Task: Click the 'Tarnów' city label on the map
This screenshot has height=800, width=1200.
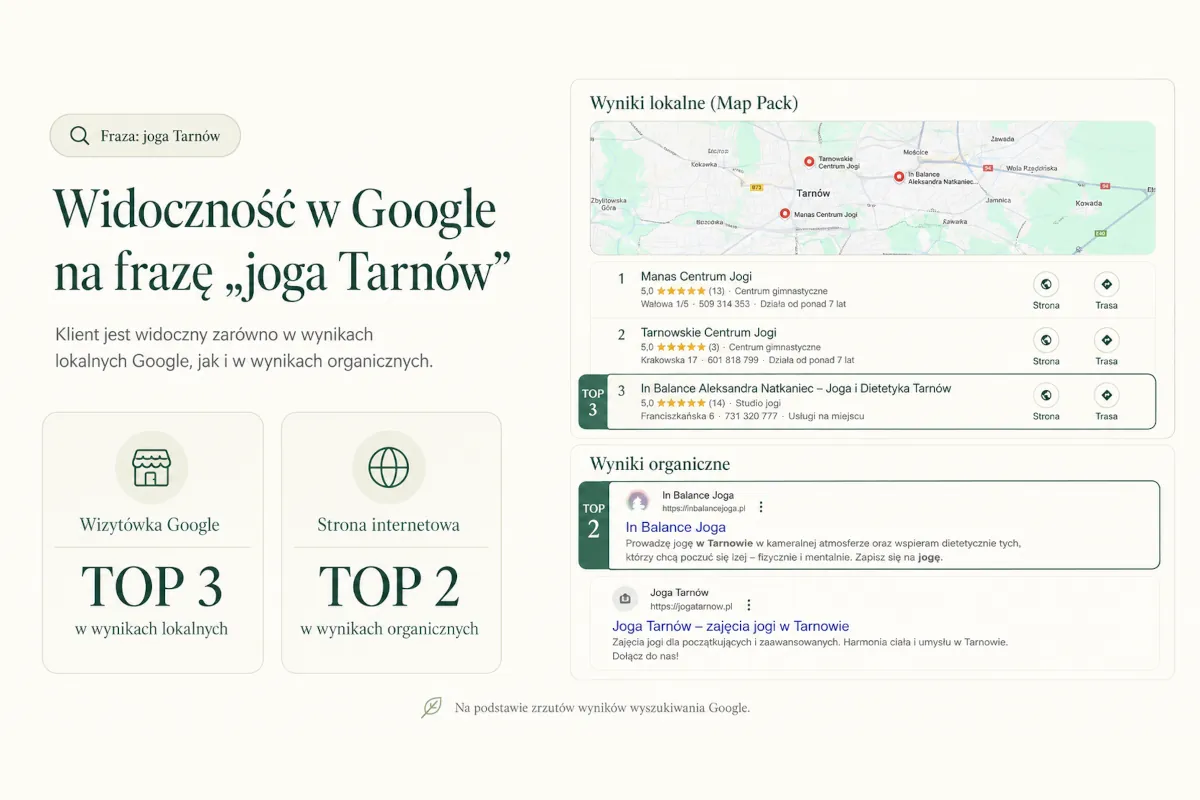Action: coord(813,193)
